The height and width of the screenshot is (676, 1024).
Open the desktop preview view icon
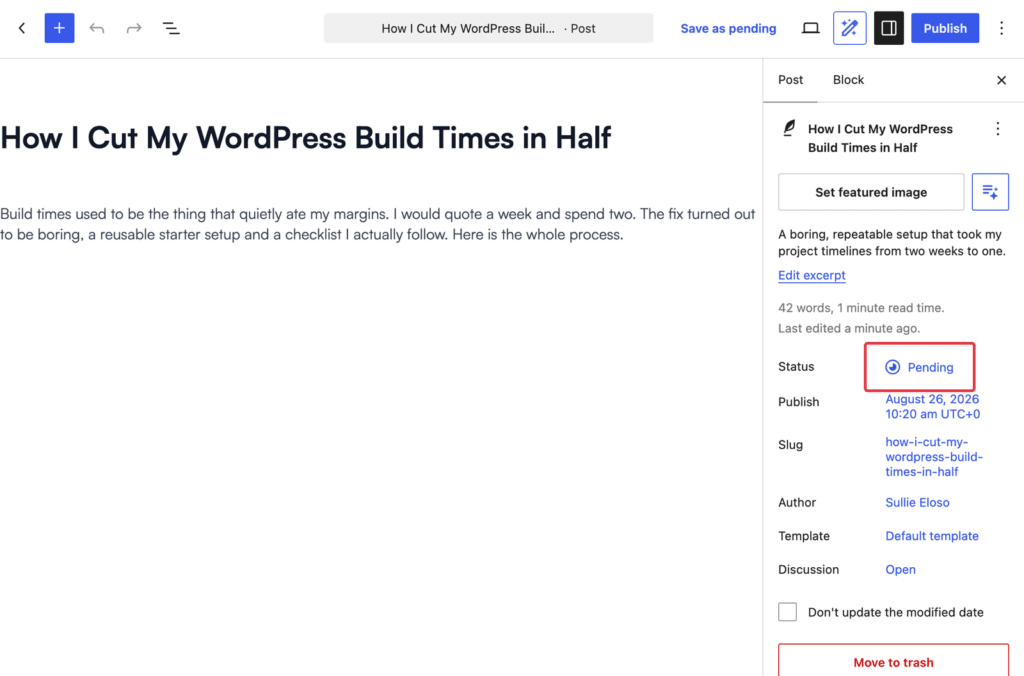click(x=810, y=28)
